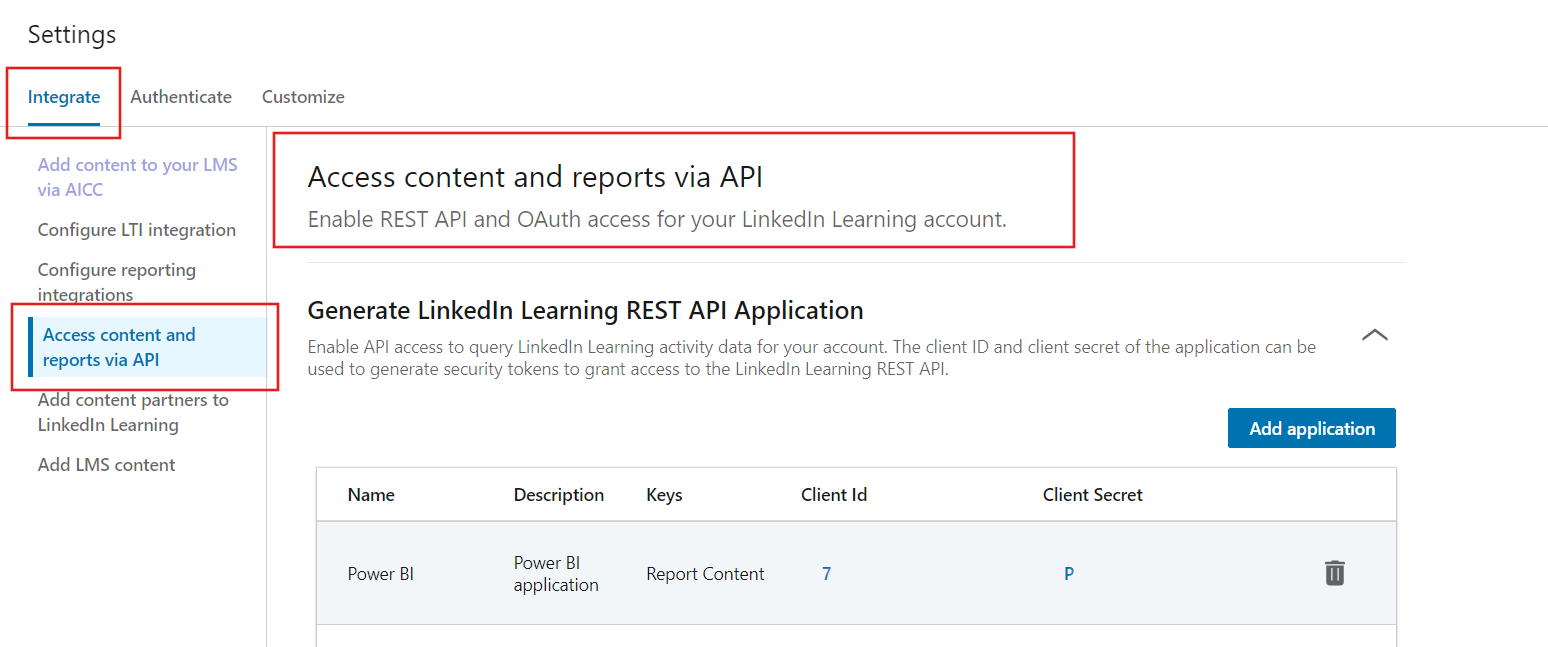Screen dimensions: 1548x647
Task: Click the Keys column header
Action: click(664, 494)
